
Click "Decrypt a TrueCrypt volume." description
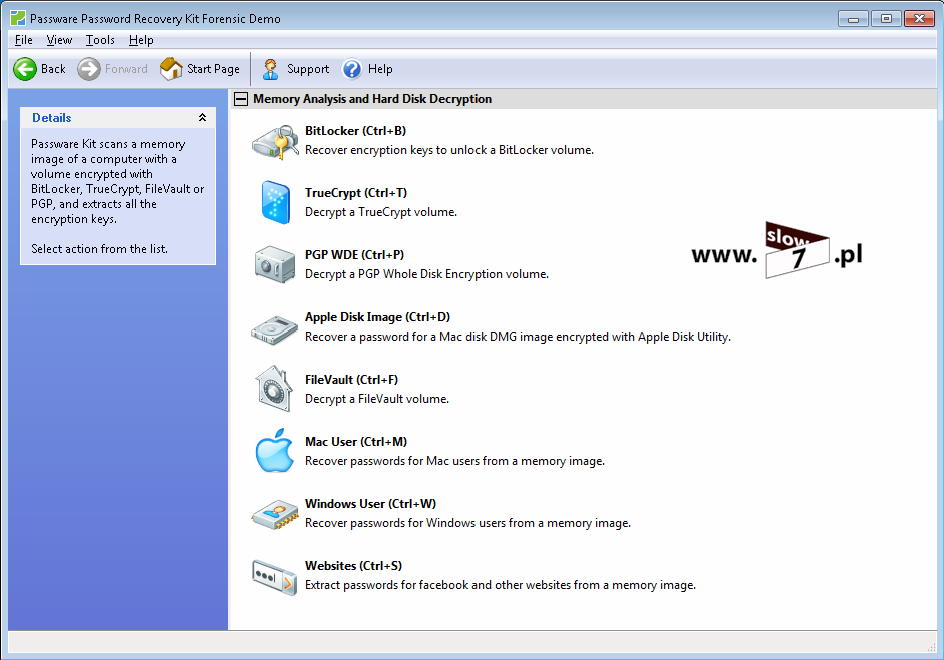[380, 212]
